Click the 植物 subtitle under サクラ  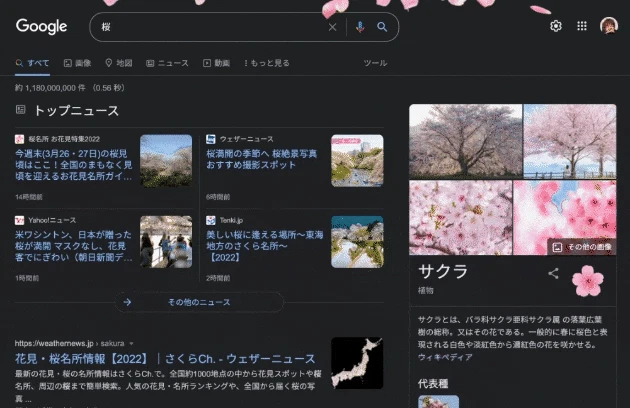tap(425, 290)
